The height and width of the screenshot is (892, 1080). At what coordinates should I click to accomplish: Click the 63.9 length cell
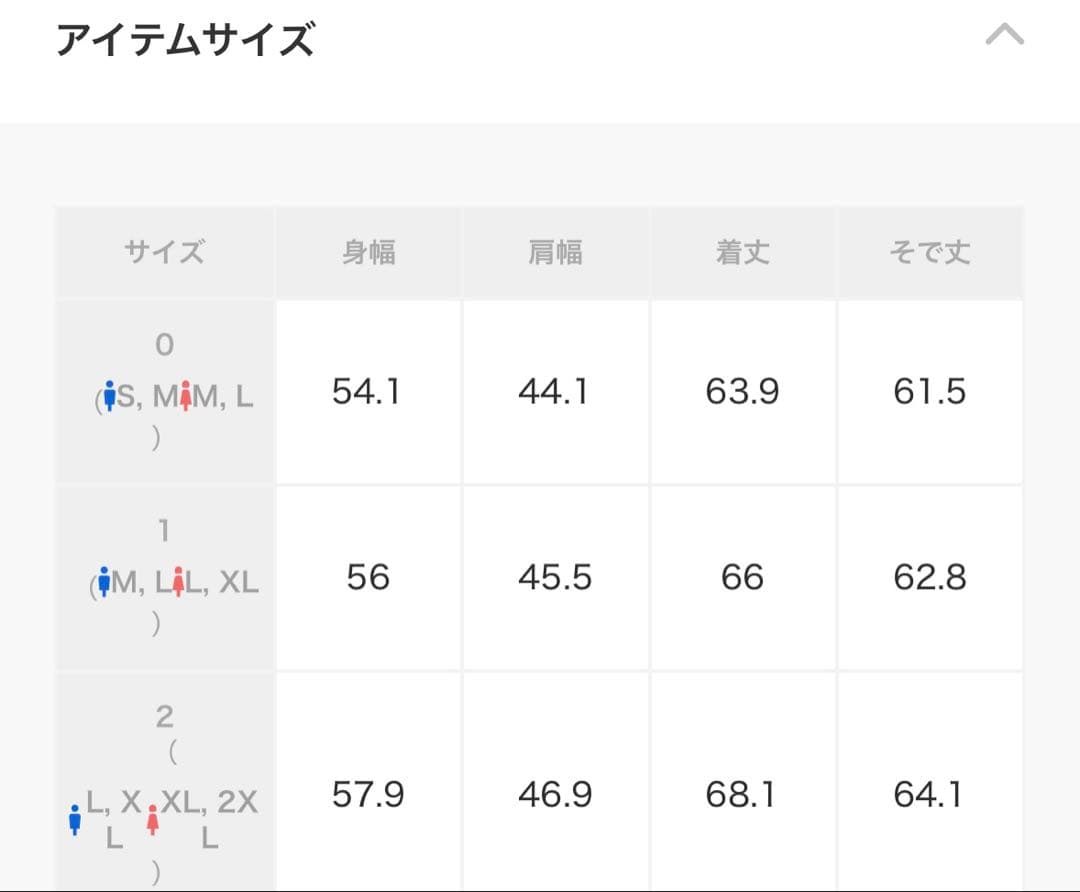pyautogui.click(x=742, y=392)
